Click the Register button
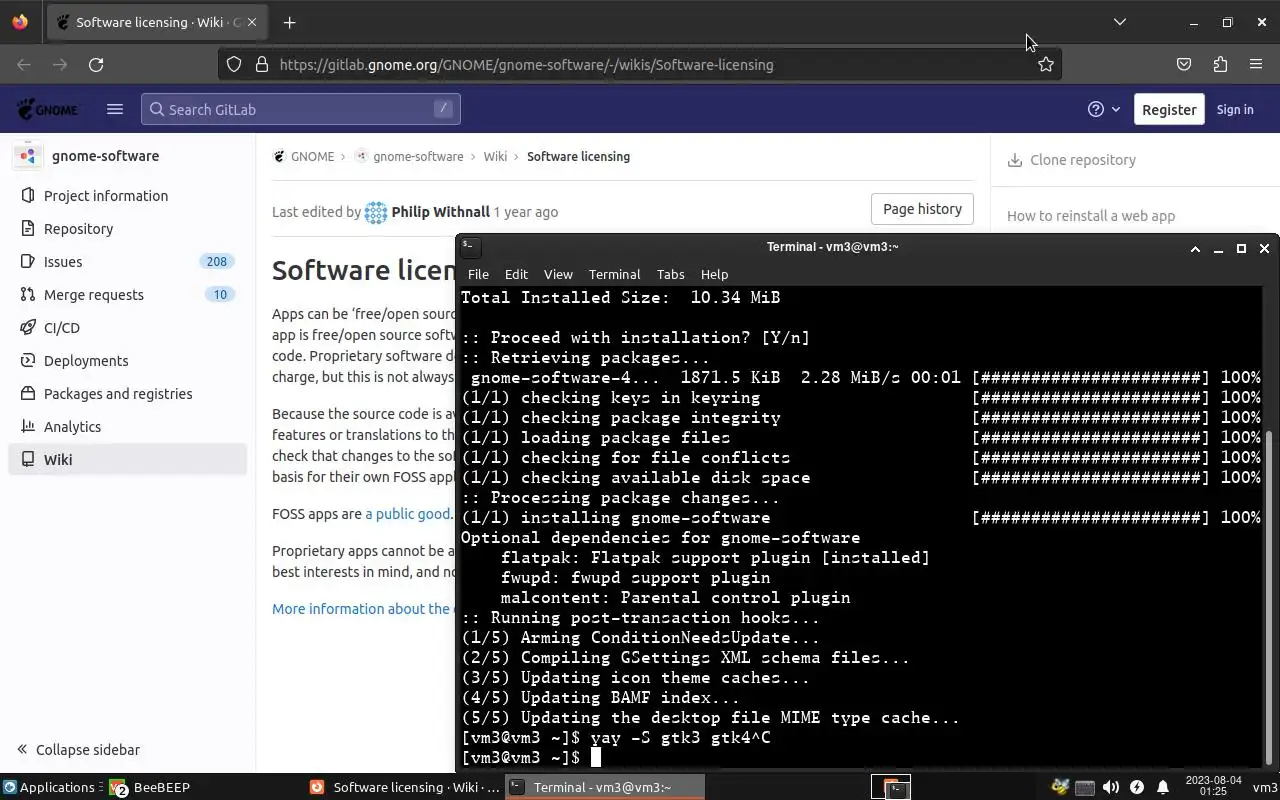1280x800 pixels. (x=1169, y=109)
